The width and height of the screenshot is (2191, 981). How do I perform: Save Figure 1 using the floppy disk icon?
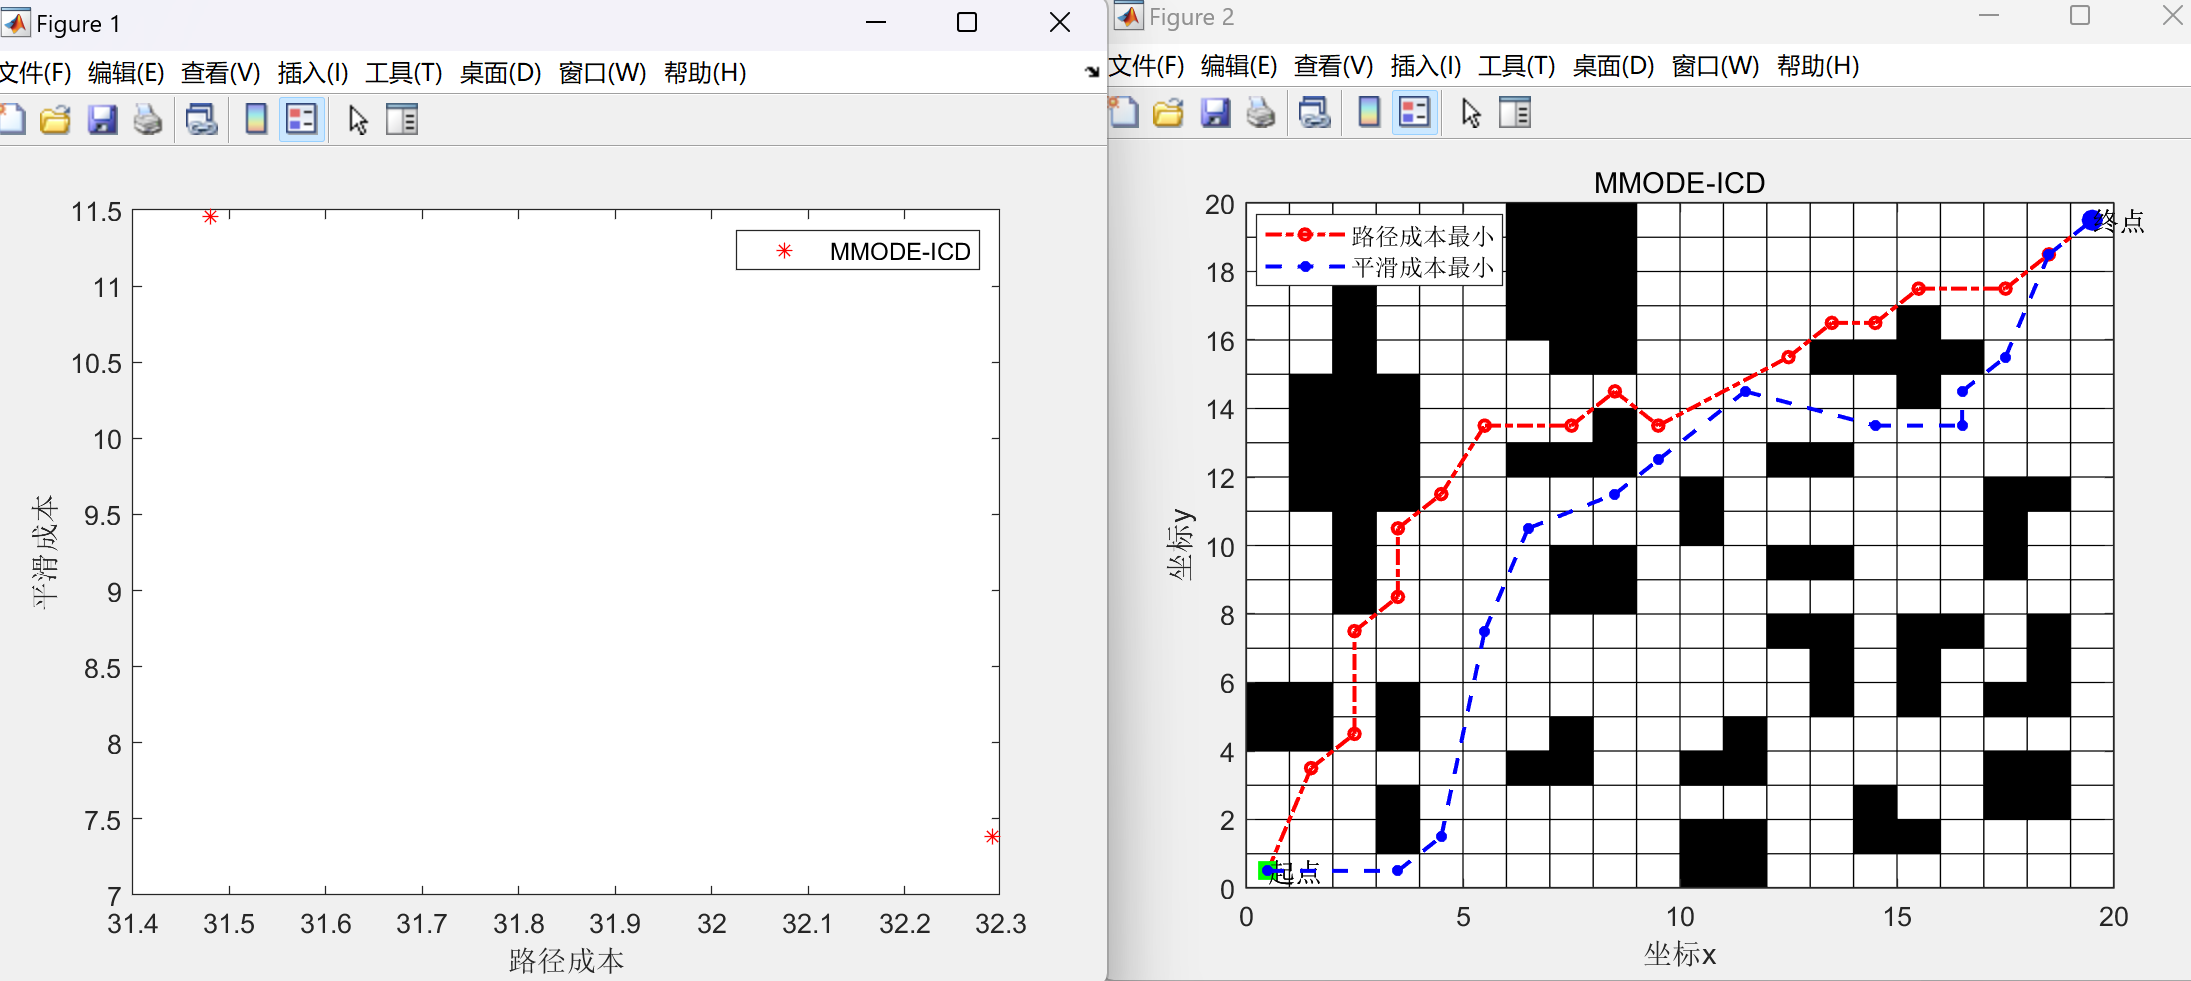102,119
